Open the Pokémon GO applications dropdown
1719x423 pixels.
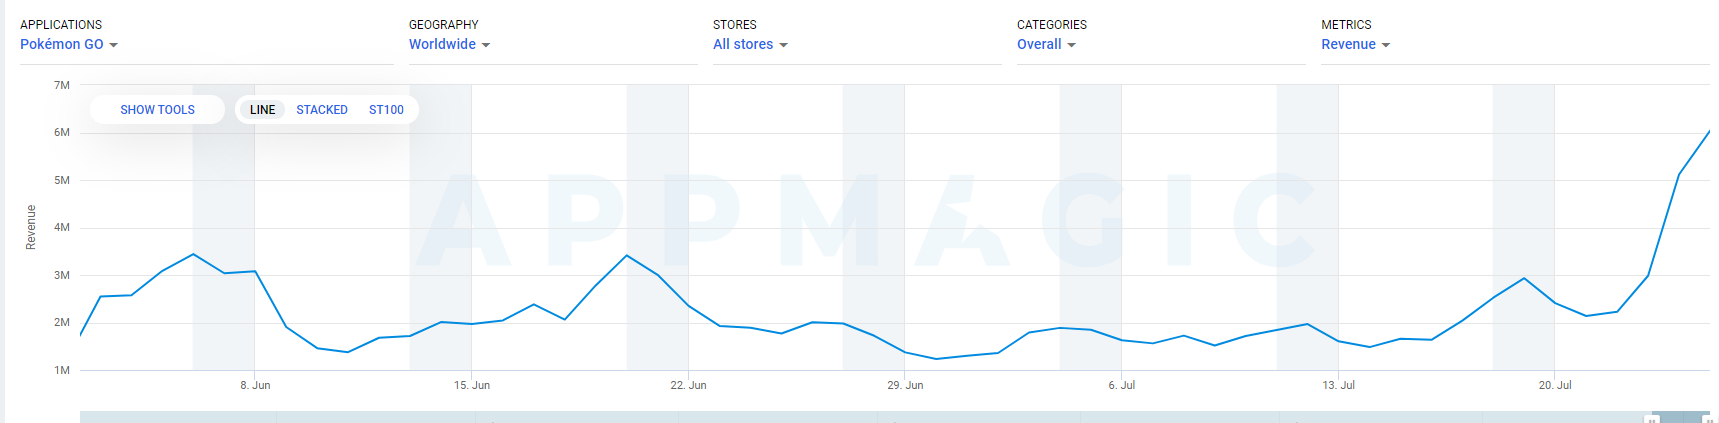point(69,44)
